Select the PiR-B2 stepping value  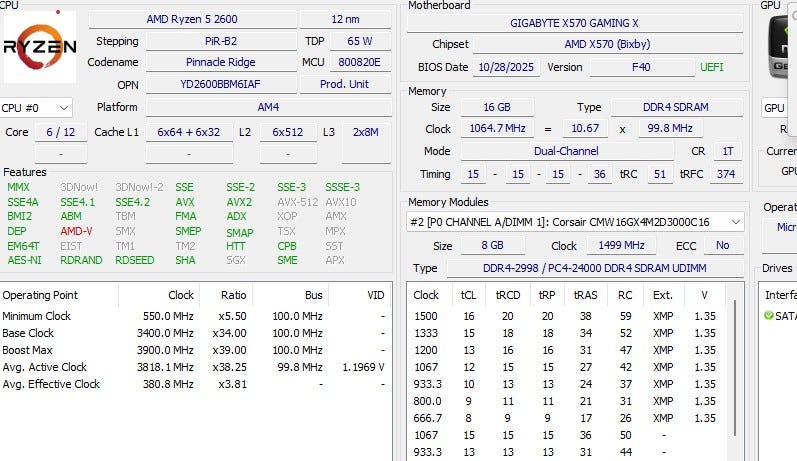point(221,41)
